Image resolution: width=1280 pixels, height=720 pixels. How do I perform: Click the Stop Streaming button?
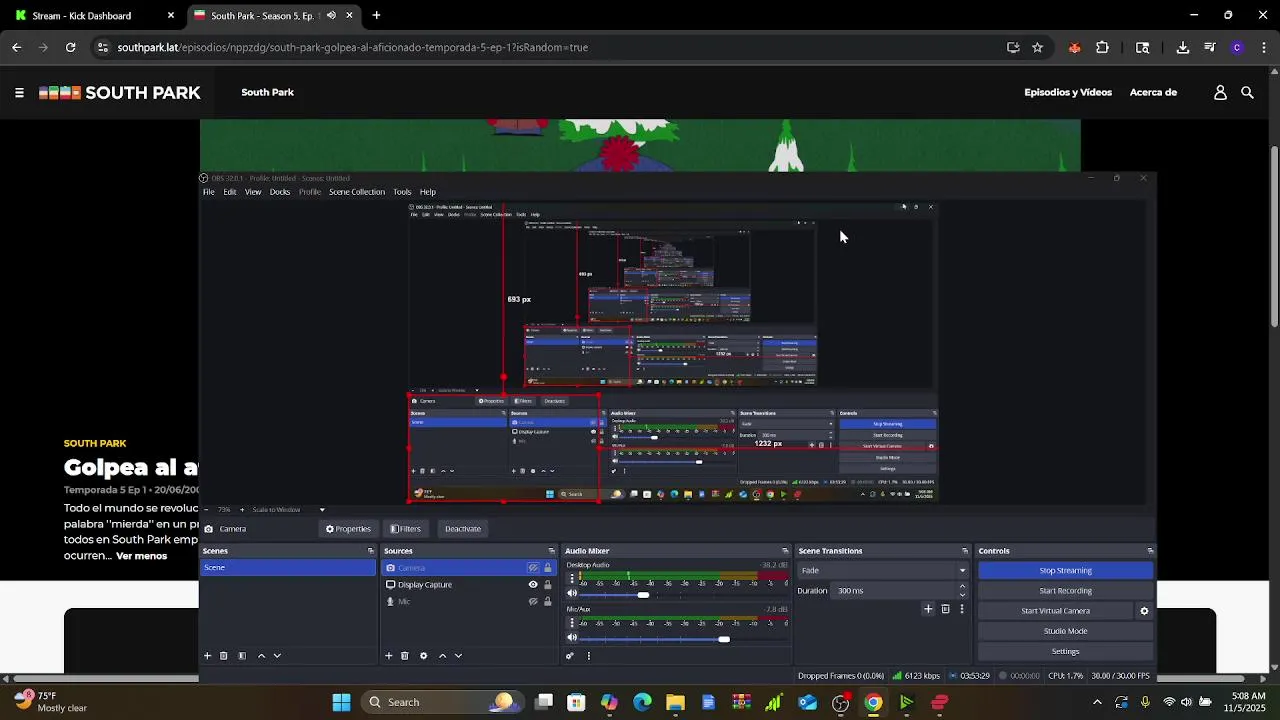pos(1065,570)
